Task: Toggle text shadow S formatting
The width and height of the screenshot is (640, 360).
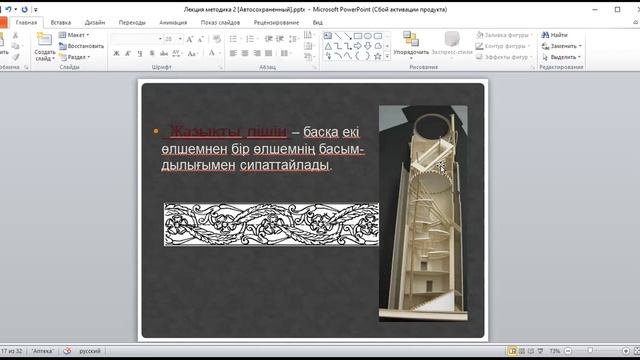Action: click(152, 53)
